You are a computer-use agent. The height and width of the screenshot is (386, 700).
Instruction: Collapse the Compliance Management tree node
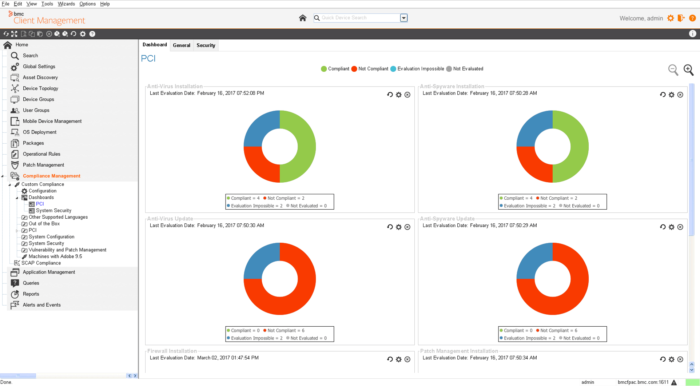(x=3, y=176)
